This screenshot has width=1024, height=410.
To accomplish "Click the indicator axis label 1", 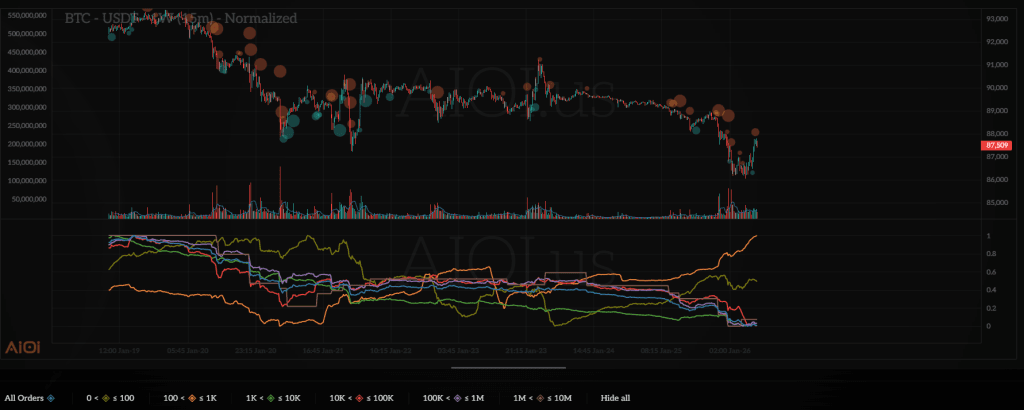I will [x=961, y=236].
